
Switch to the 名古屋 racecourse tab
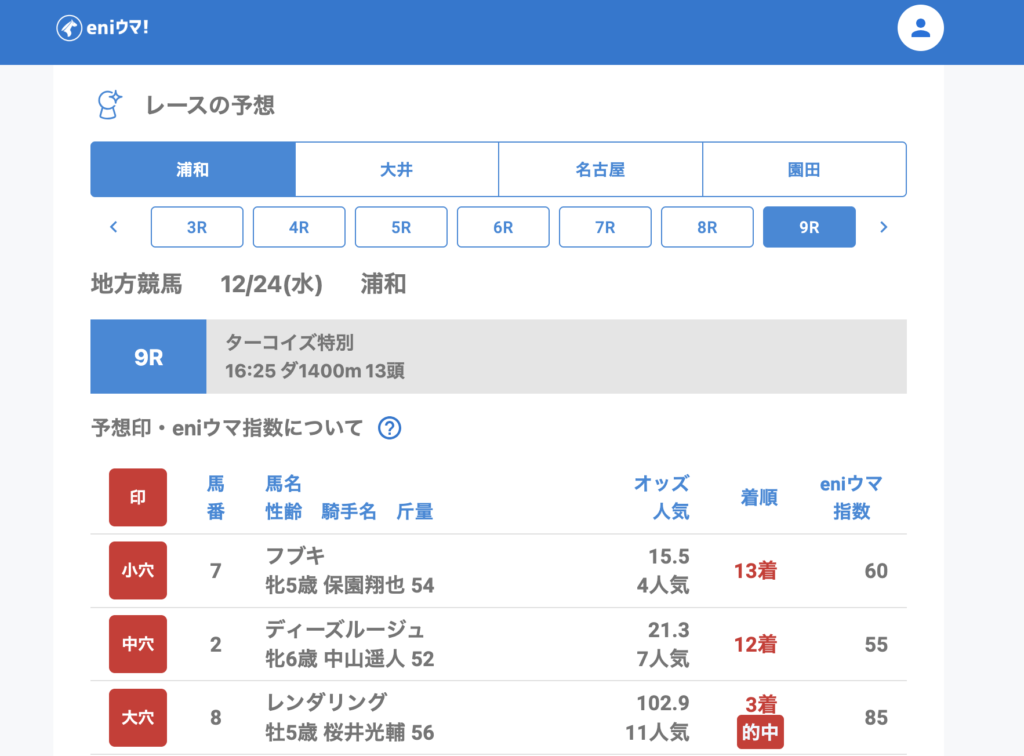coord(601,170)
